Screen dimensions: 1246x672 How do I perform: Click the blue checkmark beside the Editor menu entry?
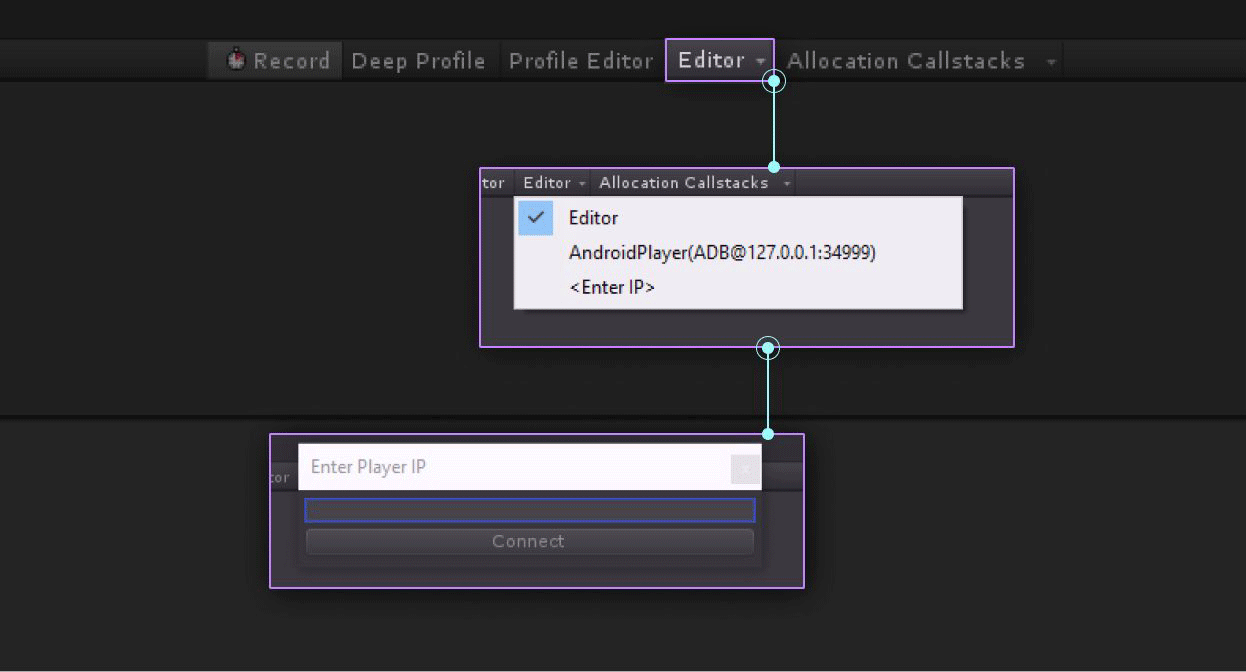(x=536, y=217)
